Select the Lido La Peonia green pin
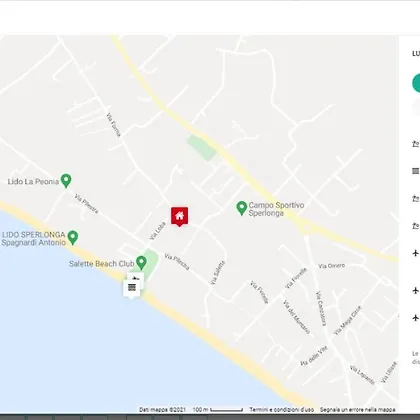The height and width of the screenshot is (420, 420). [66, 181]
